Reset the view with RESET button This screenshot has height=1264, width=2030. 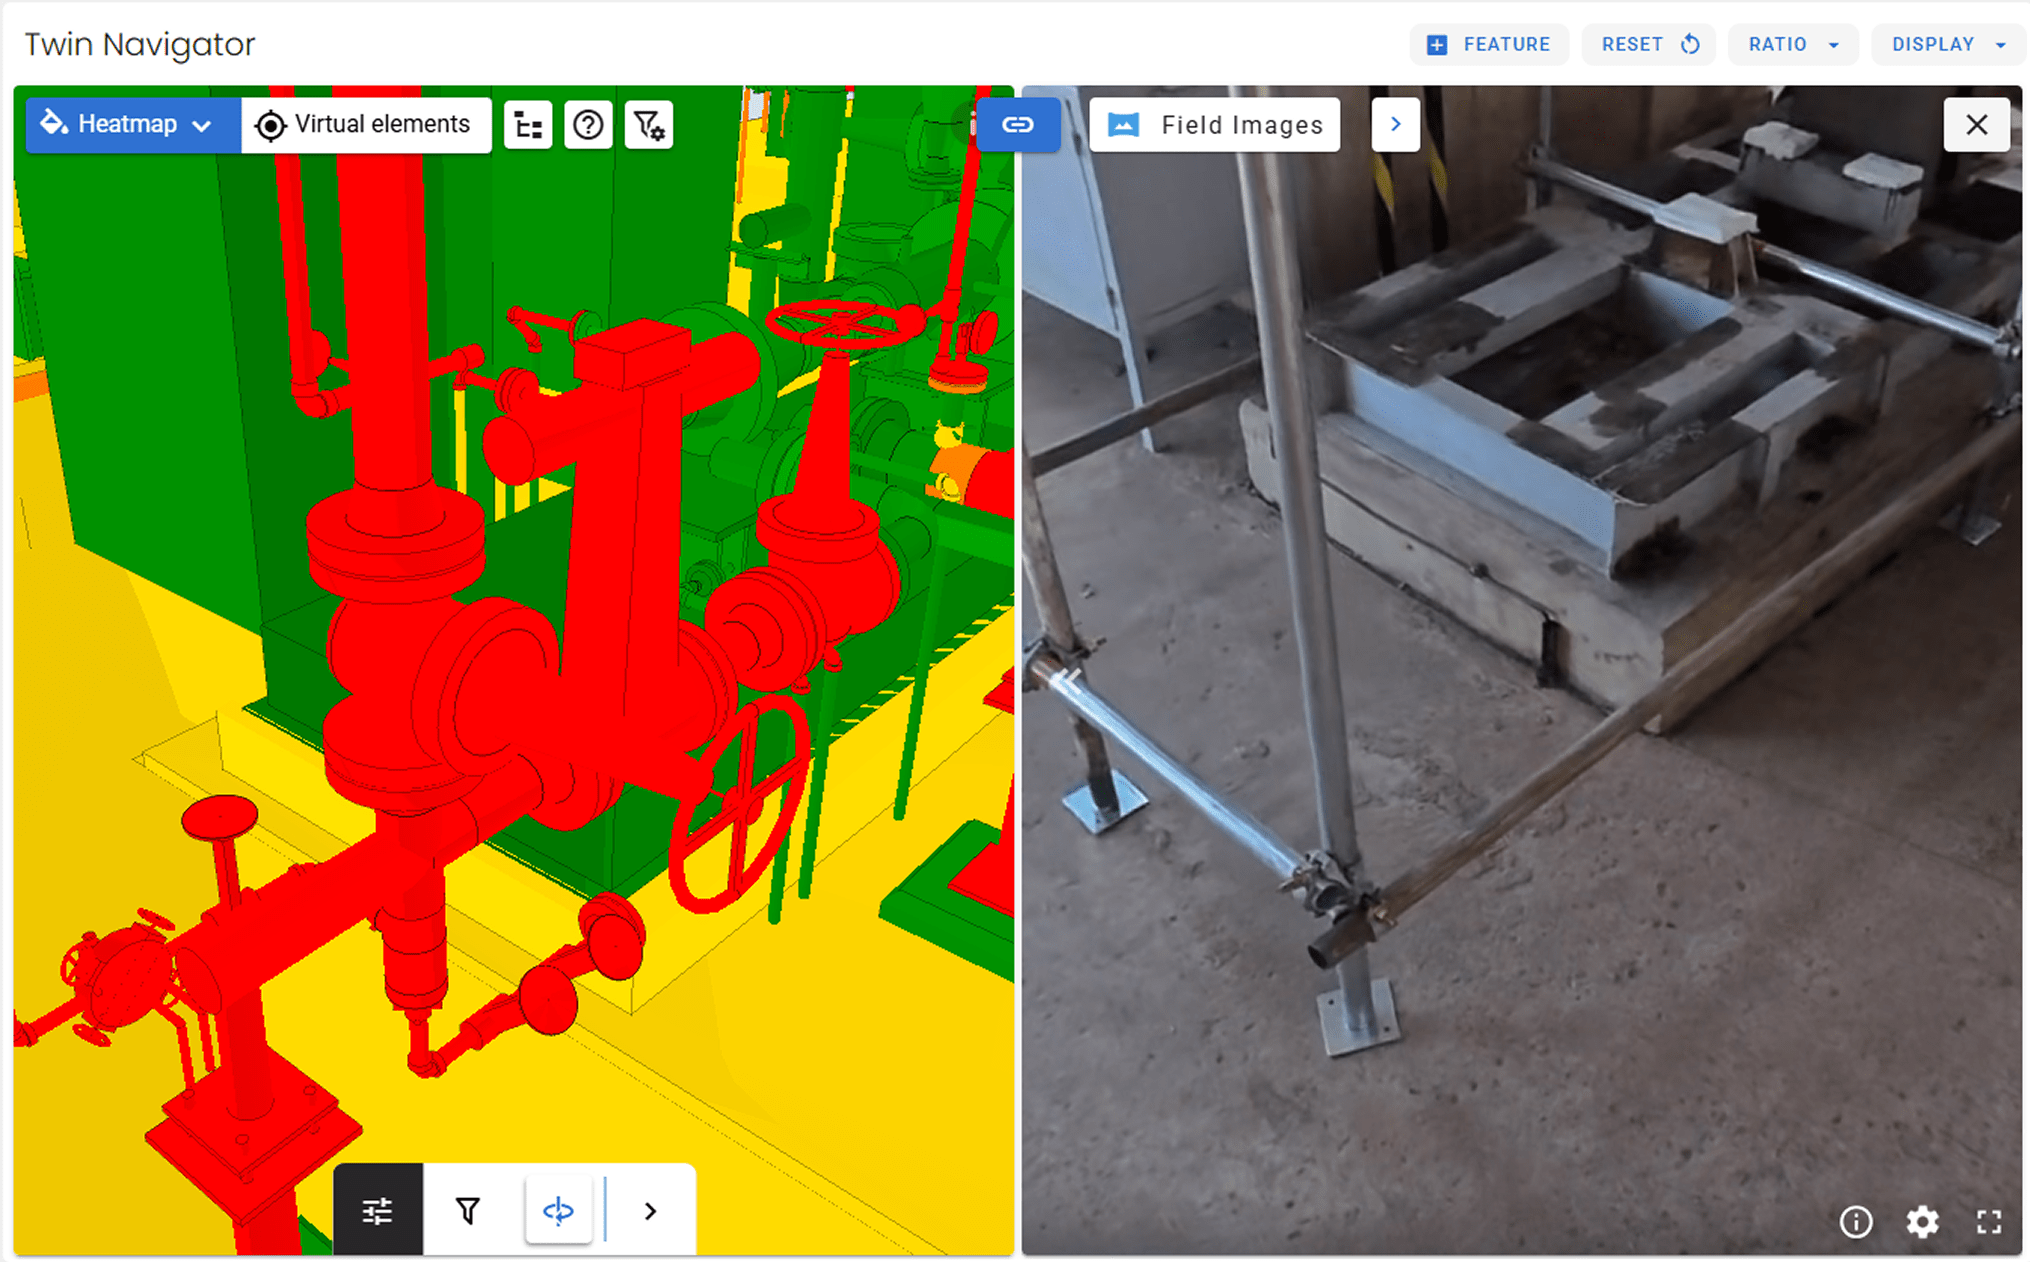click(1649, 45)
